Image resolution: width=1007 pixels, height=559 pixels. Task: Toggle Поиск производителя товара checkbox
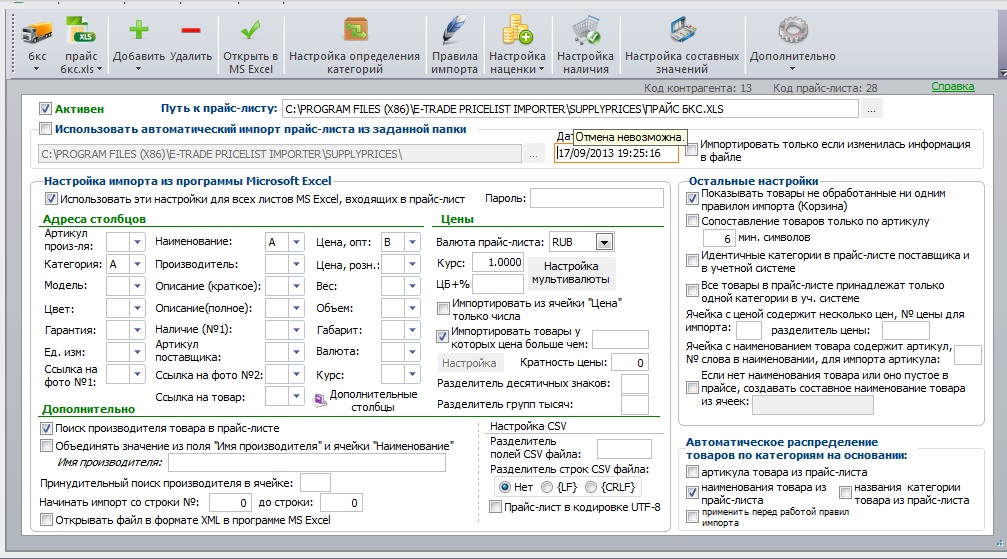tap(46, 428)
